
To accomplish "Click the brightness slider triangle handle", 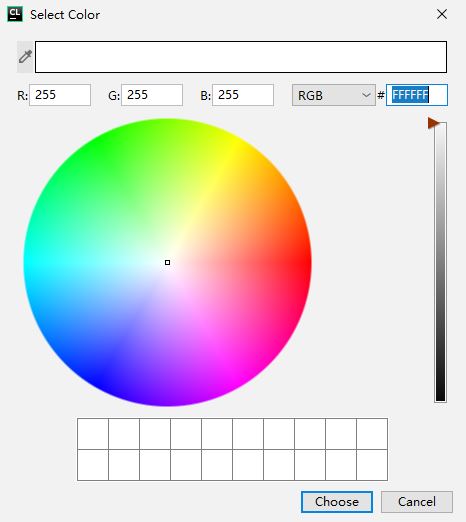I will click(x=433, y=123).
